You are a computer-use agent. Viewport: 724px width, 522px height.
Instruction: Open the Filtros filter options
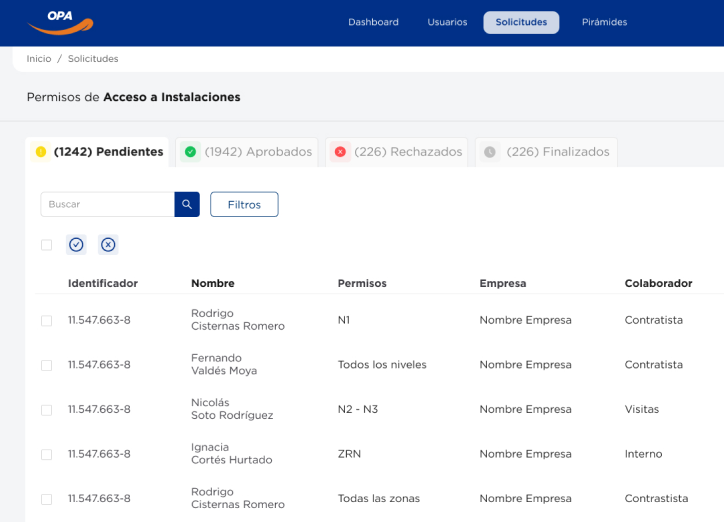pos(244,204)
